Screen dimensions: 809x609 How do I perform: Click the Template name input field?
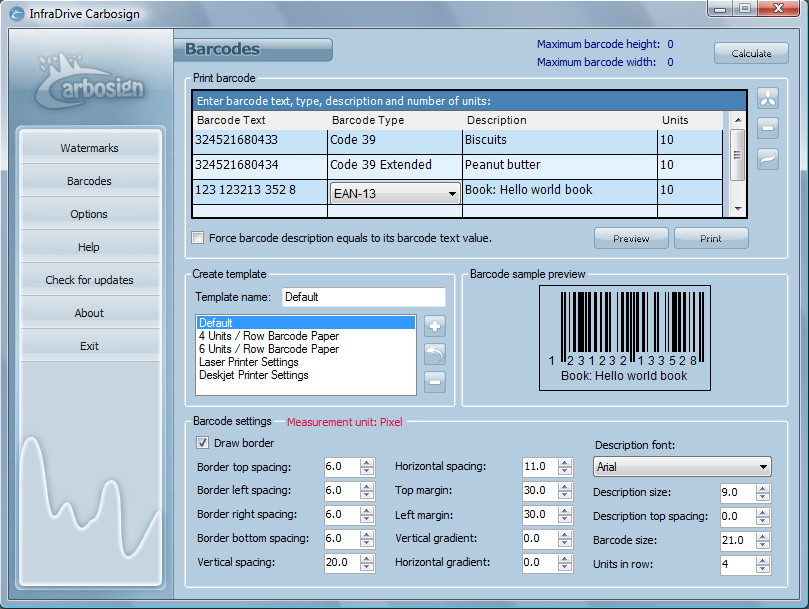pyautogui.click(x=363, y=297)
